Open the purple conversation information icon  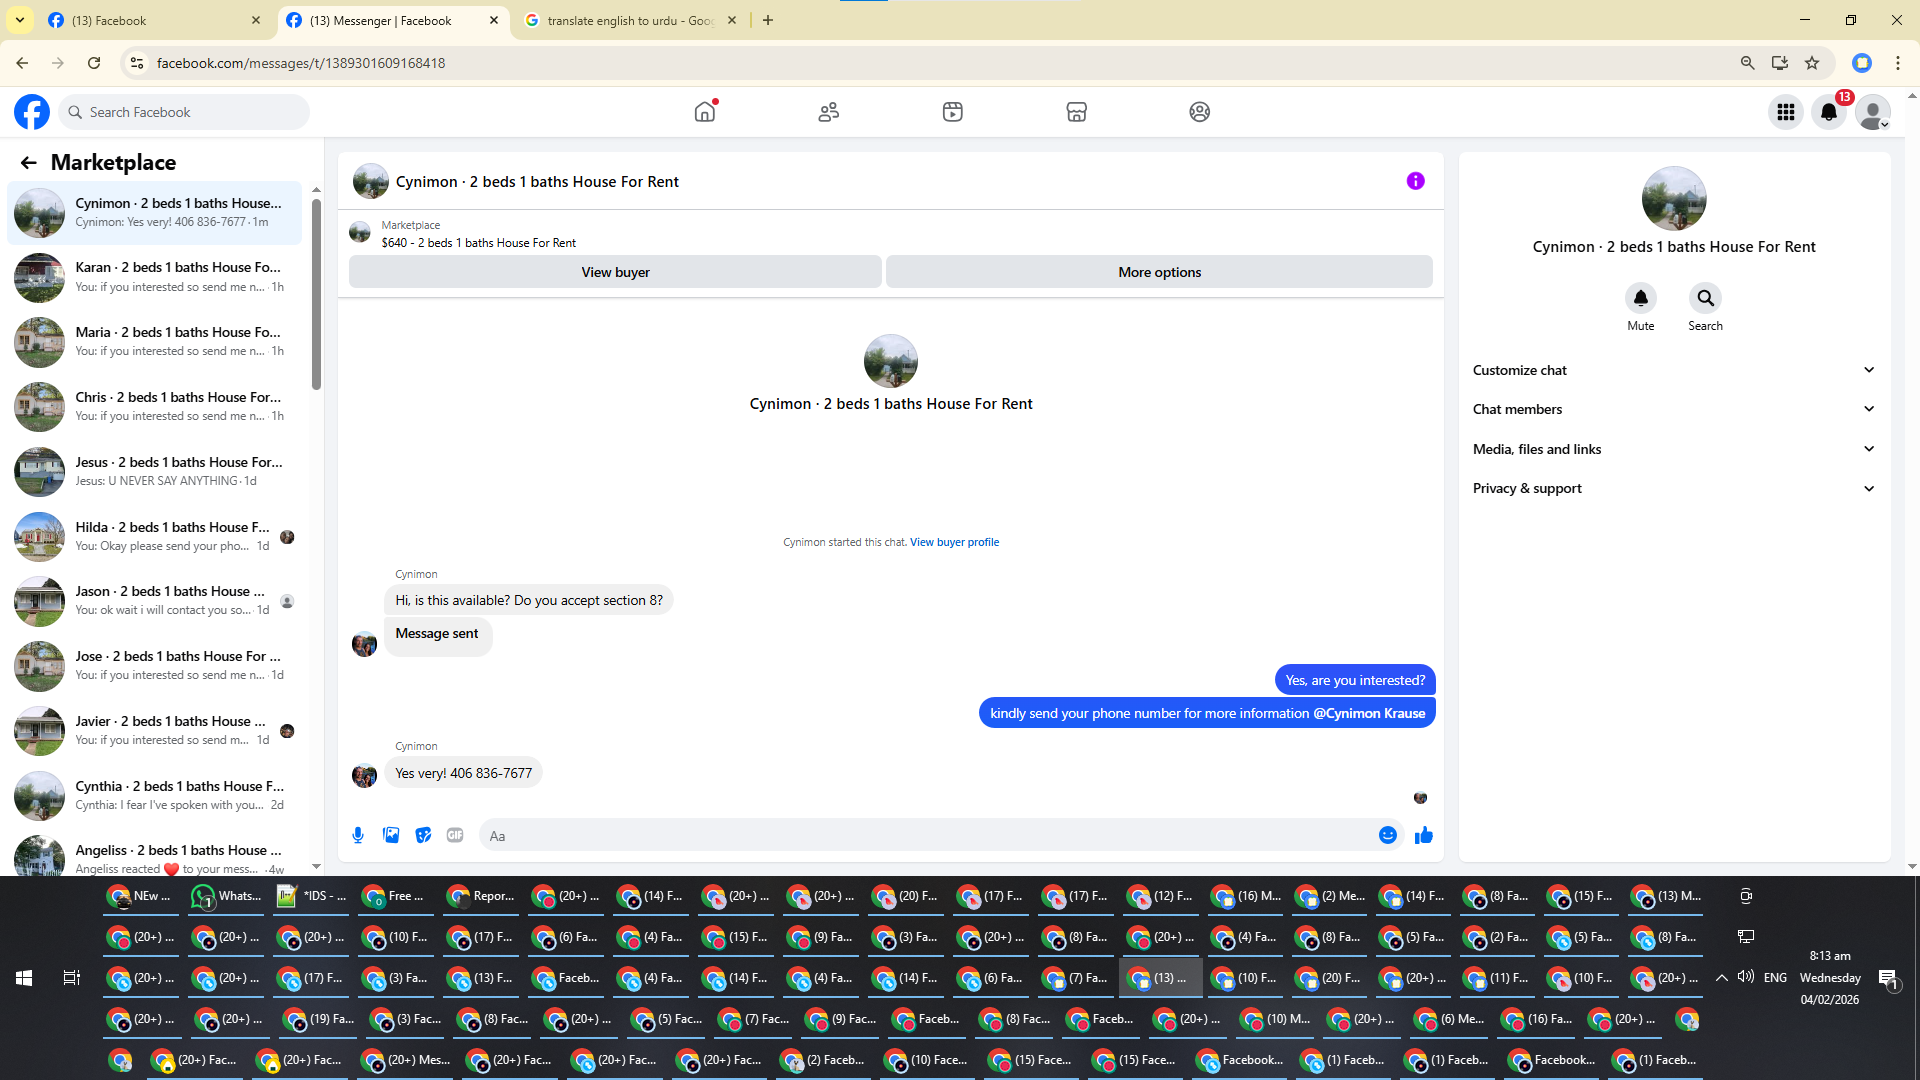pyautogui.click(x=1415, y=181)
